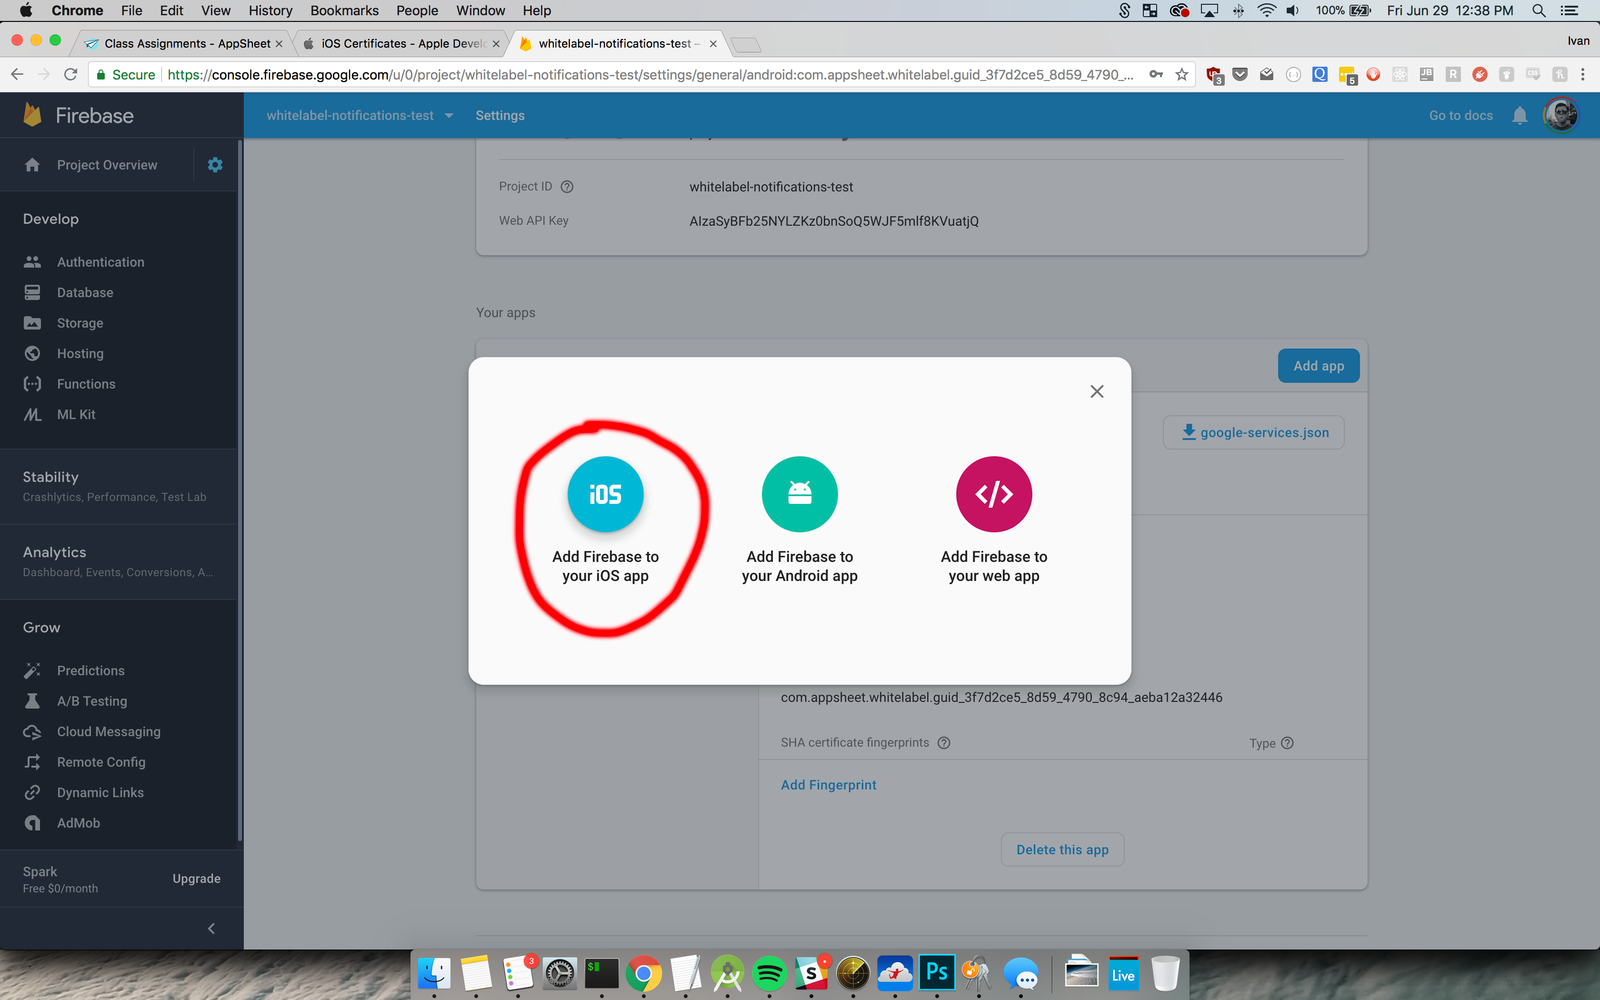Collapse the Firebase sidebar
The image size is (1600, 1000).
(x=211, y=928)
